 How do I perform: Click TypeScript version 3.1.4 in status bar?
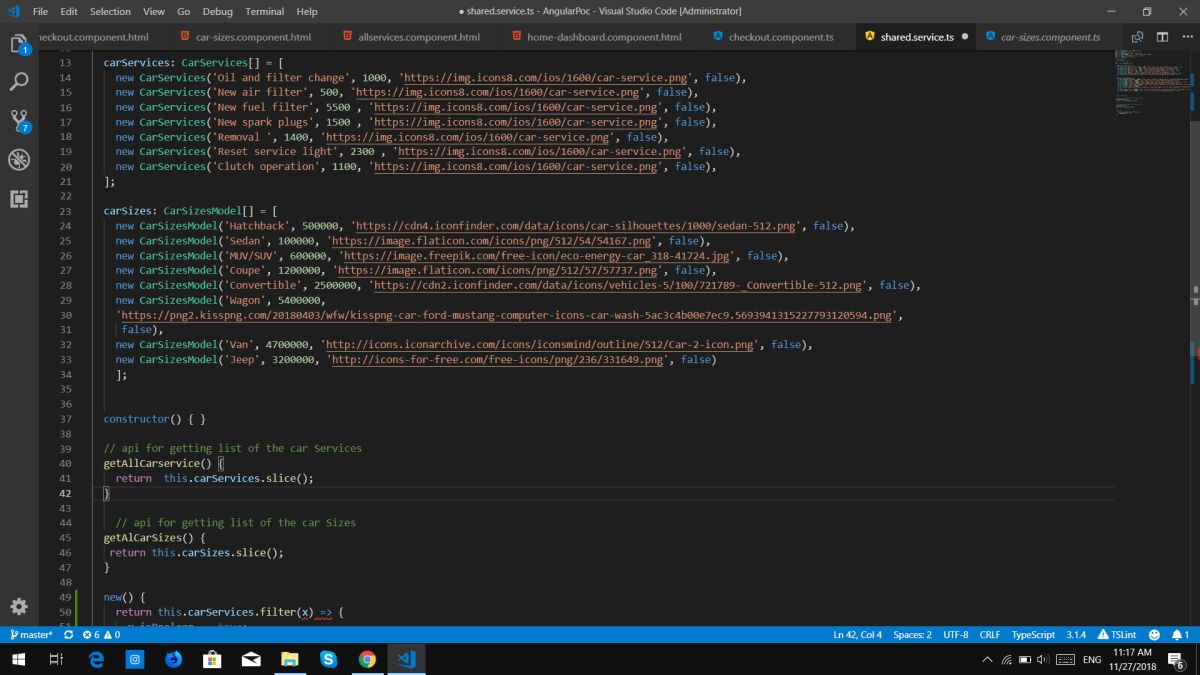point(1076,634)
